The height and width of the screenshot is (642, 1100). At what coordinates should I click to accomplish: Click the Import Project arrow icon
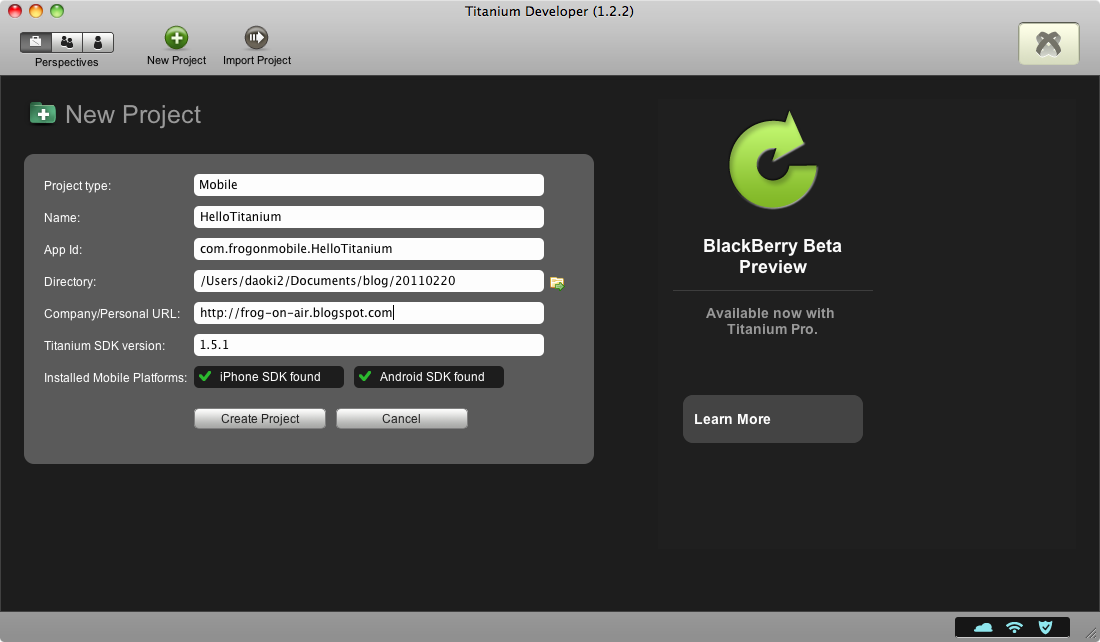[x=256, y=38]
